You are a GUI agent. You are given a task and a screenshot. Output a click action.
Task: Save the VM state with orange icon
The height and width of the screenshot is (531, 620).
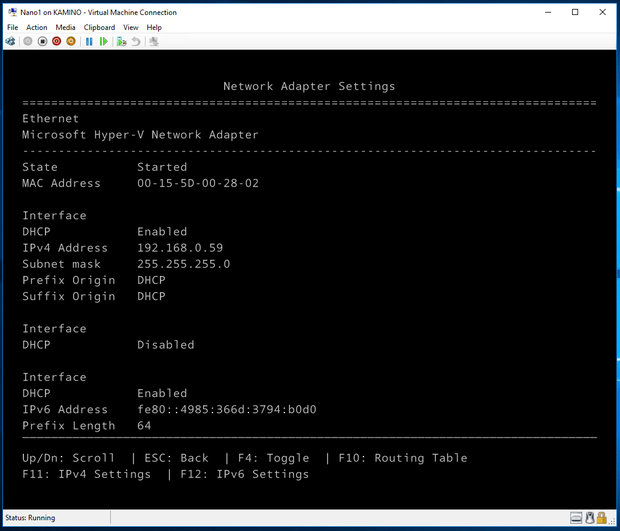point(71,41)
